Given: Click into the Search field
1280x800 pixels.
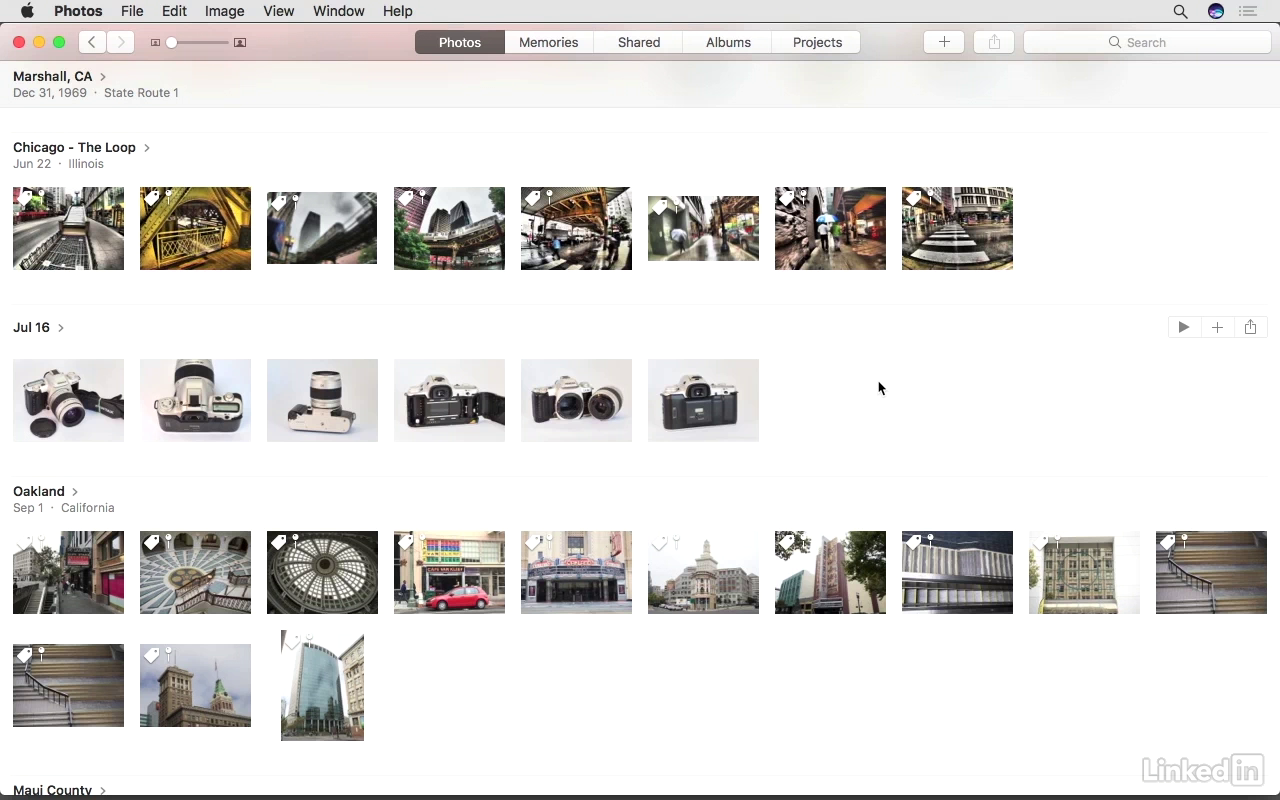Looking at the screenshot, I should click(x=1147, y=42).
